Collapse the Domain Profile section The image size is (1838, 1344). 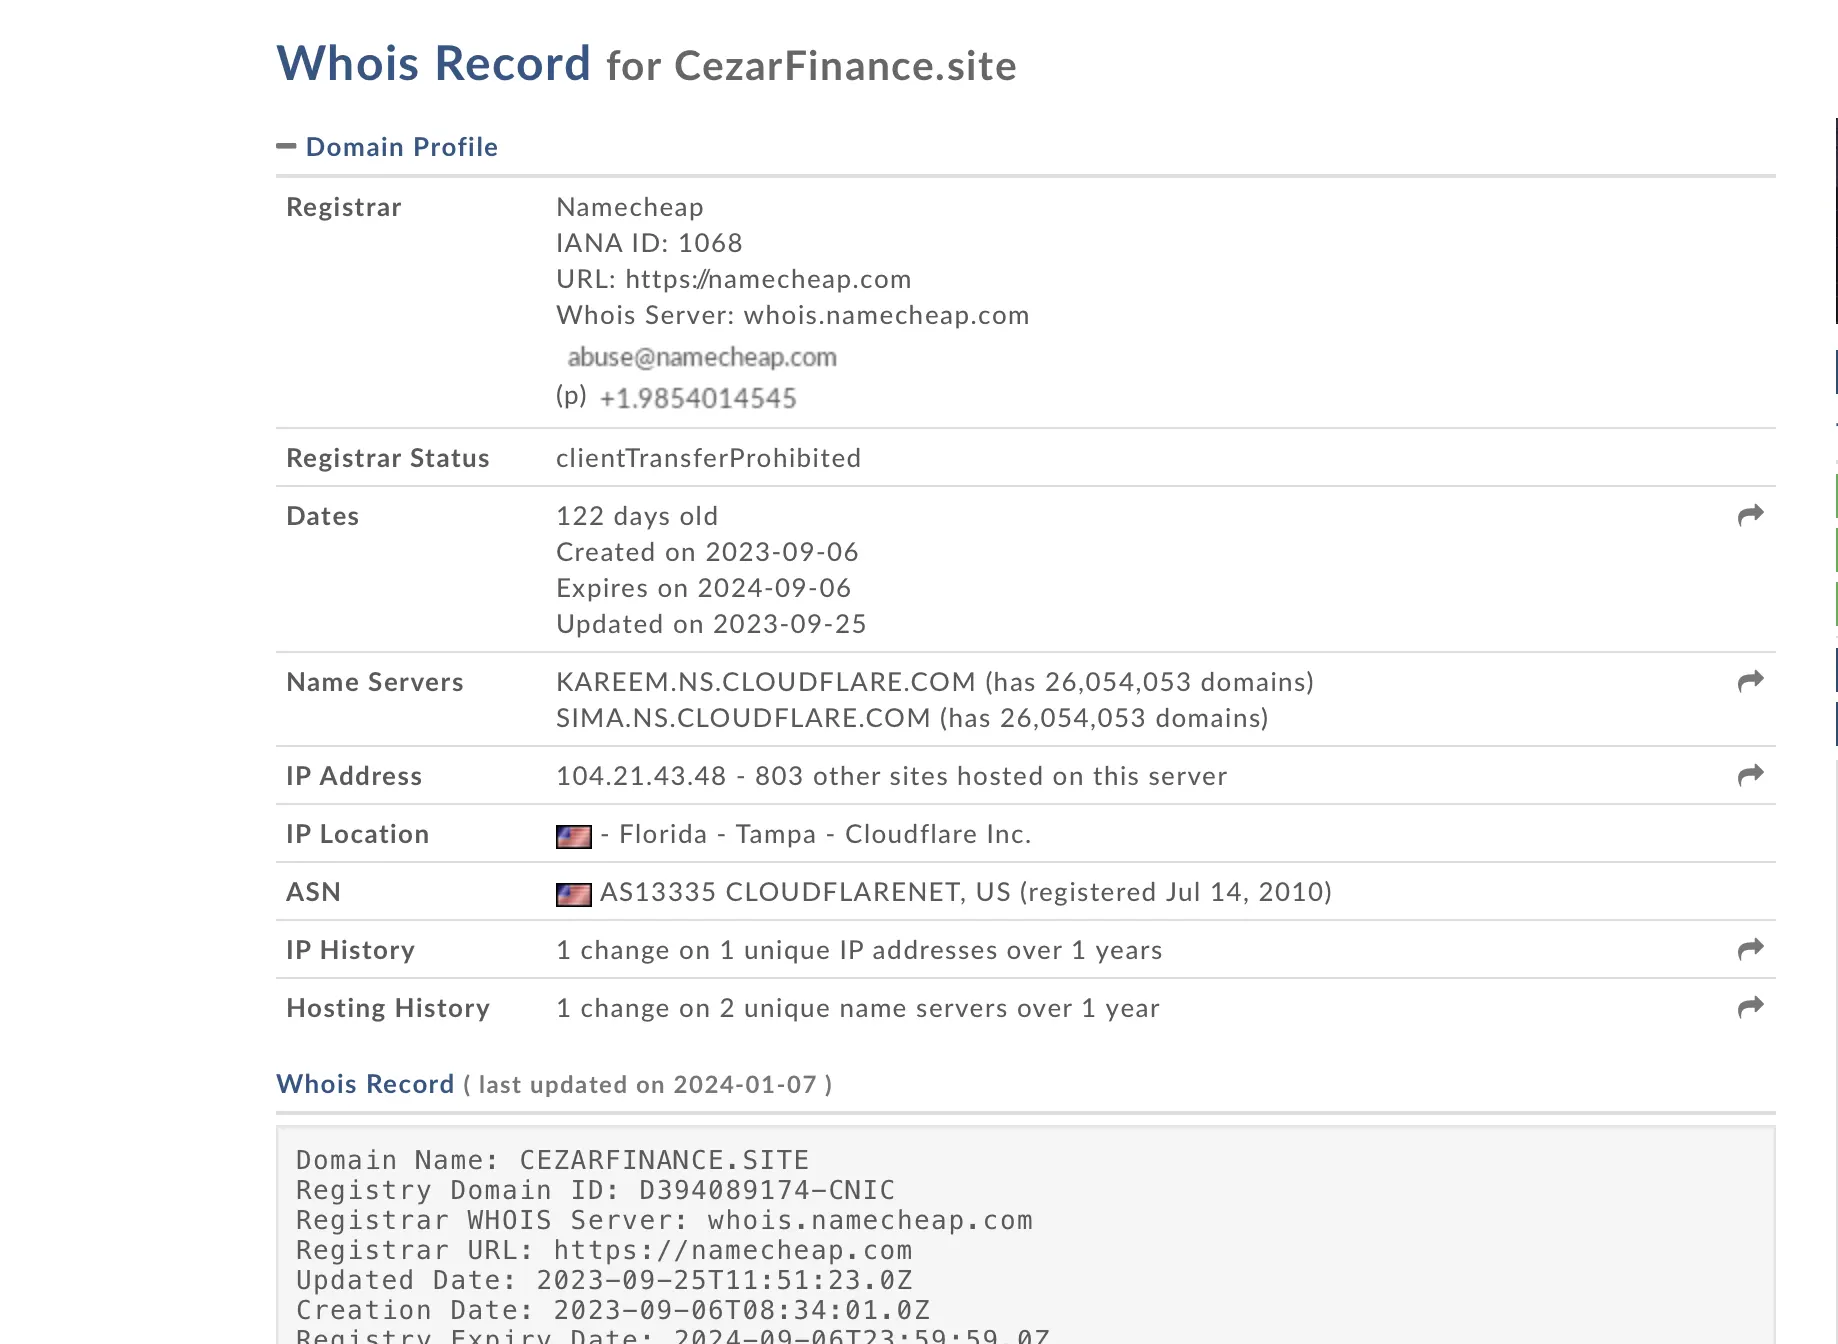pos(286,146)
